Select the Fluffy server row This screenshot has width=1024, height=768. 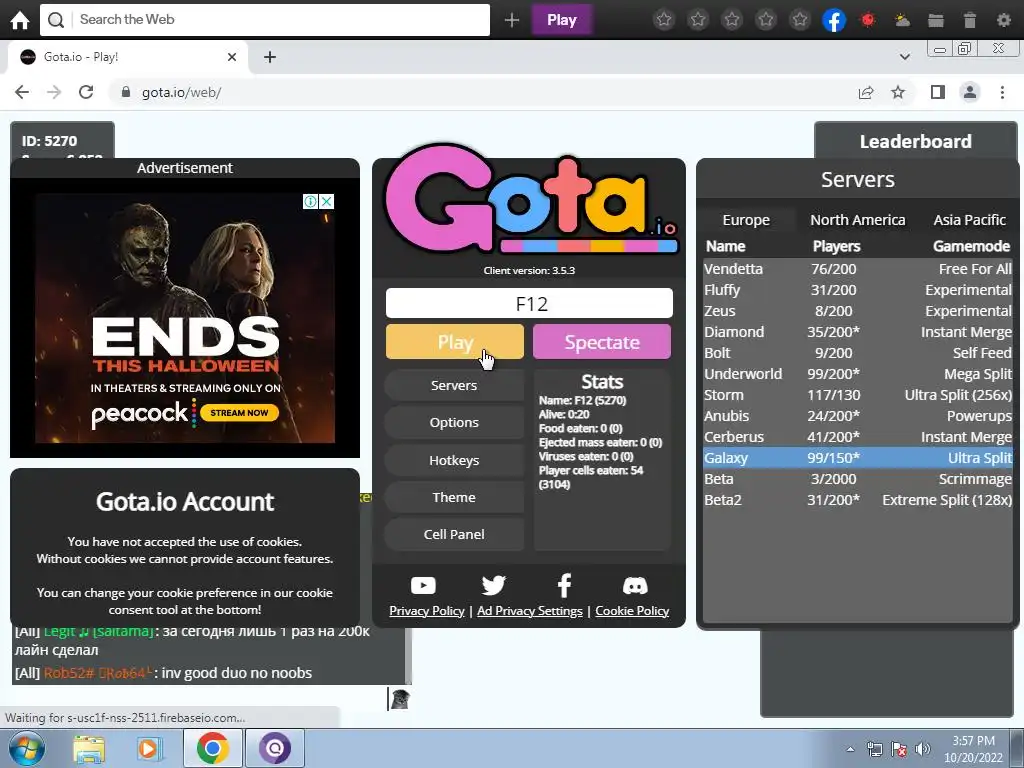click(857, 290)
